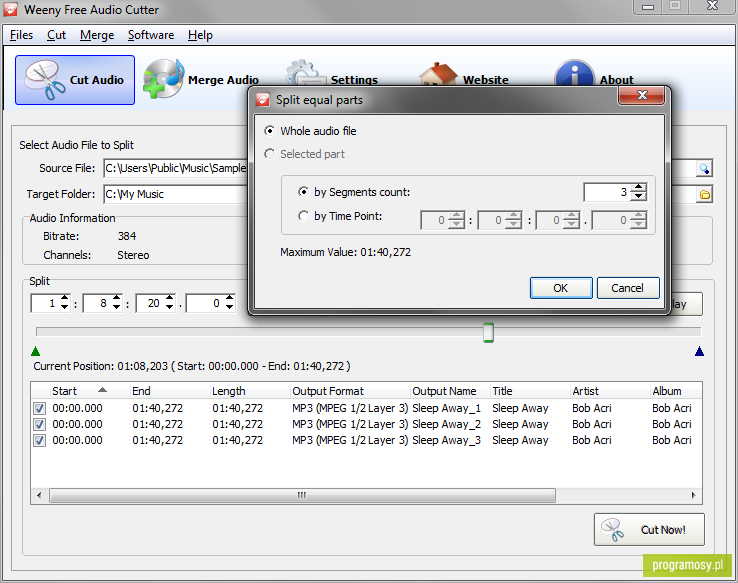Close the Split equal parts dialog
The width and height of the screenshot is (738, 583).
[x=642, y=96]
